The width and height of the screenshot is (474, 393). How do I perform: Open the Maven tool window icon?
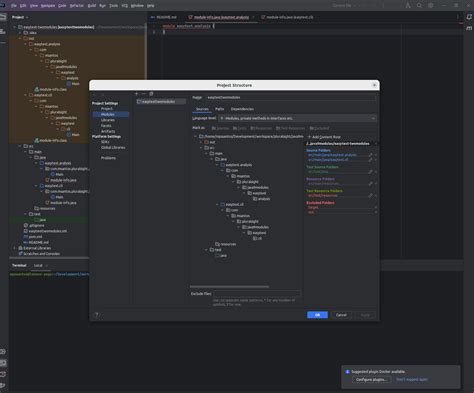tap(469, 28)
